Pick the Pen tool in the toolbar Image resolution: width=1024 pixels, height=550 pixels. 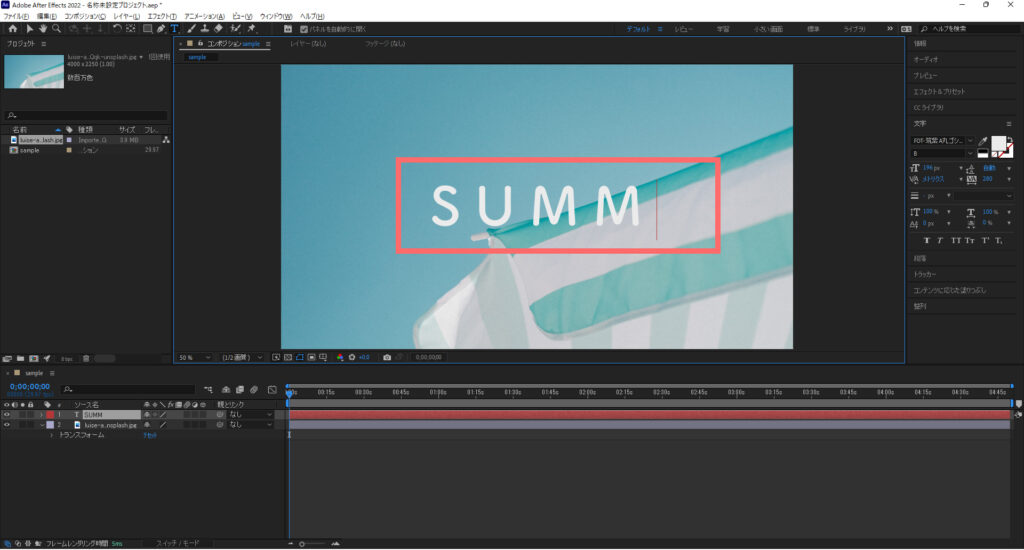(x=161, y=29)
